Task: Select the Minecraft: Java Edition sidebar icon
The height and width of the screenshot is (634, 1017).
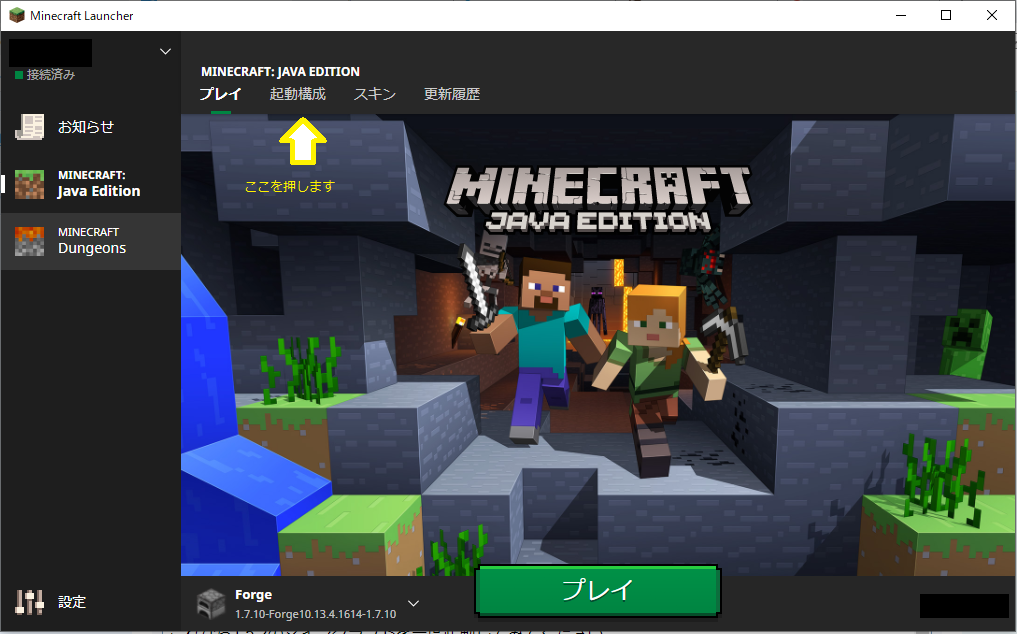Action: tap(29, 184)
